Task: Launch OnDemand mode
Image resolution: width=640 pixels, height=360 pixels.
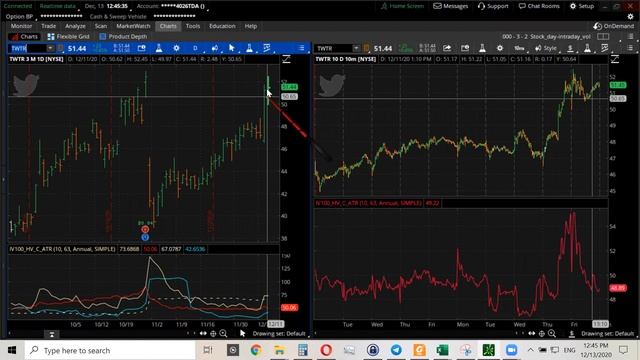Action: [613, 26]
